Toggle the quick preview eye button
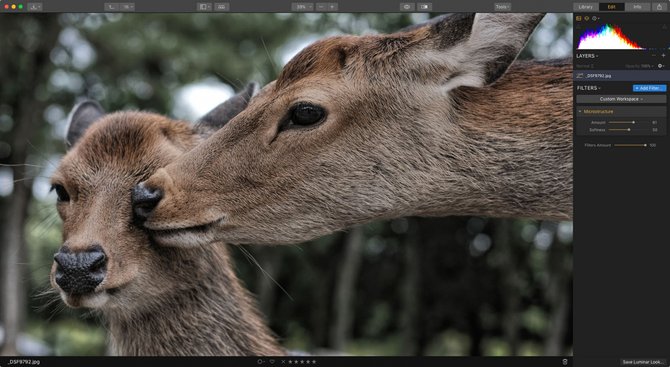The image size is (670, 367). pyautogui.click(x=407, y=7)
